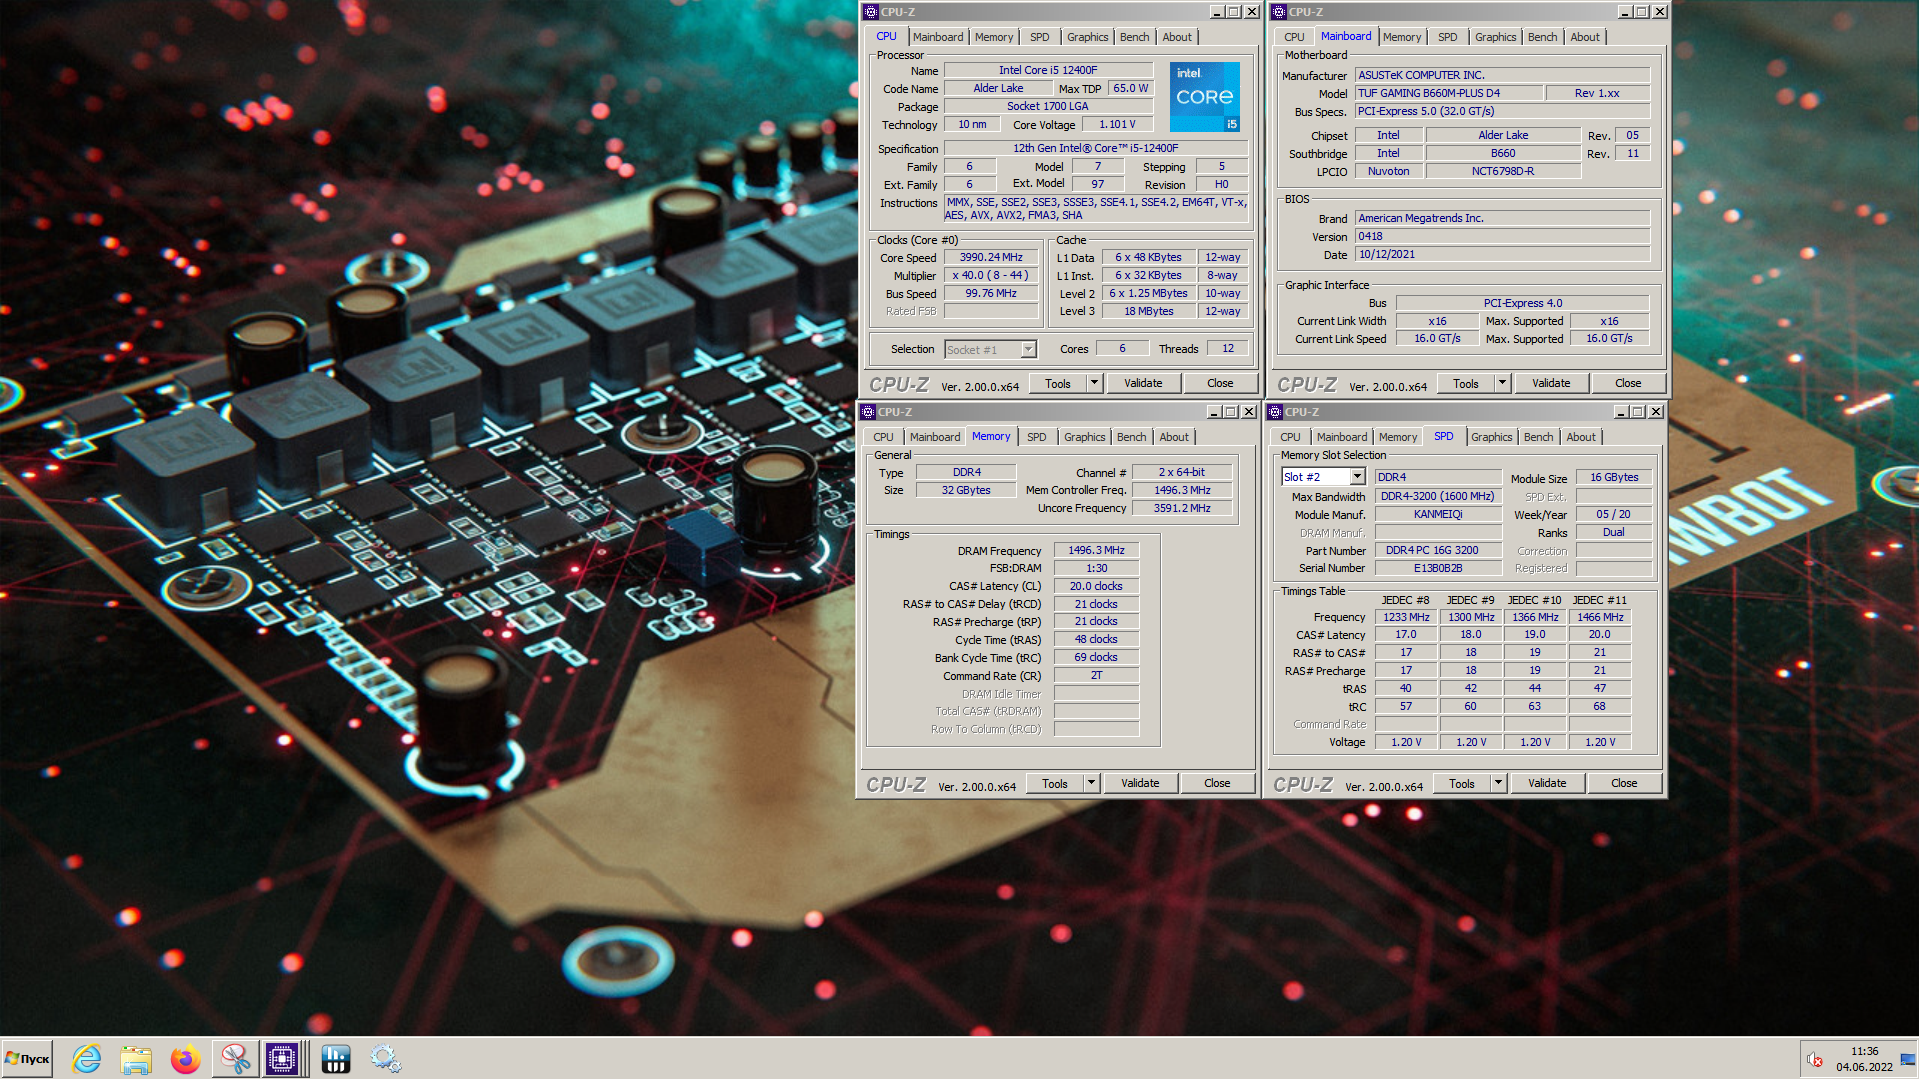The image size is (1919, 1079).
Task: Expand Tools arrow in CPU window
Action: (1094, 383)
